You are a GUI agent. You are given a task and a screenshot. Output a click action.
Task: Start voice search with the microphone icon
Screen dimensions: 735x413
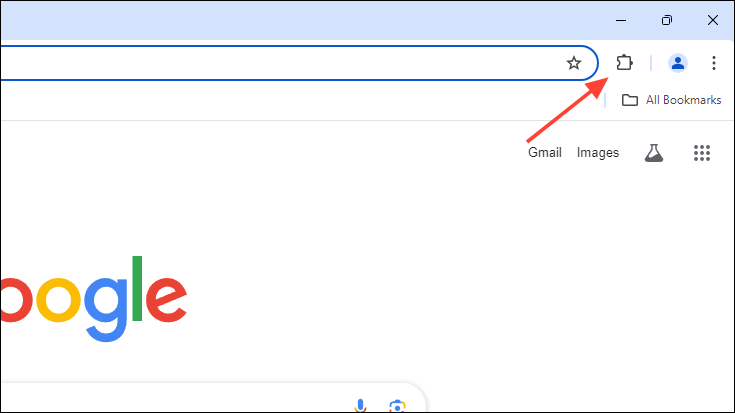click(x=360, y=406)
